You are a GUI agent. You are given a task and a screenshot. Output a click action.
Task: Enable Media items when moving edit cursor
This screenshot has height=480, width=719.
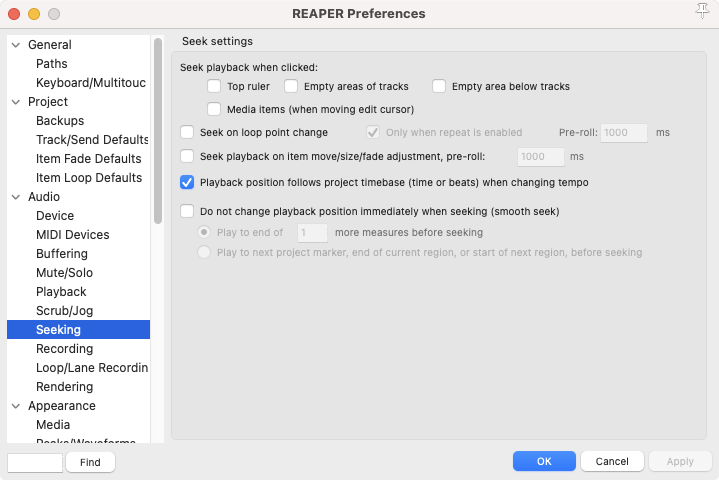[214, 109]
